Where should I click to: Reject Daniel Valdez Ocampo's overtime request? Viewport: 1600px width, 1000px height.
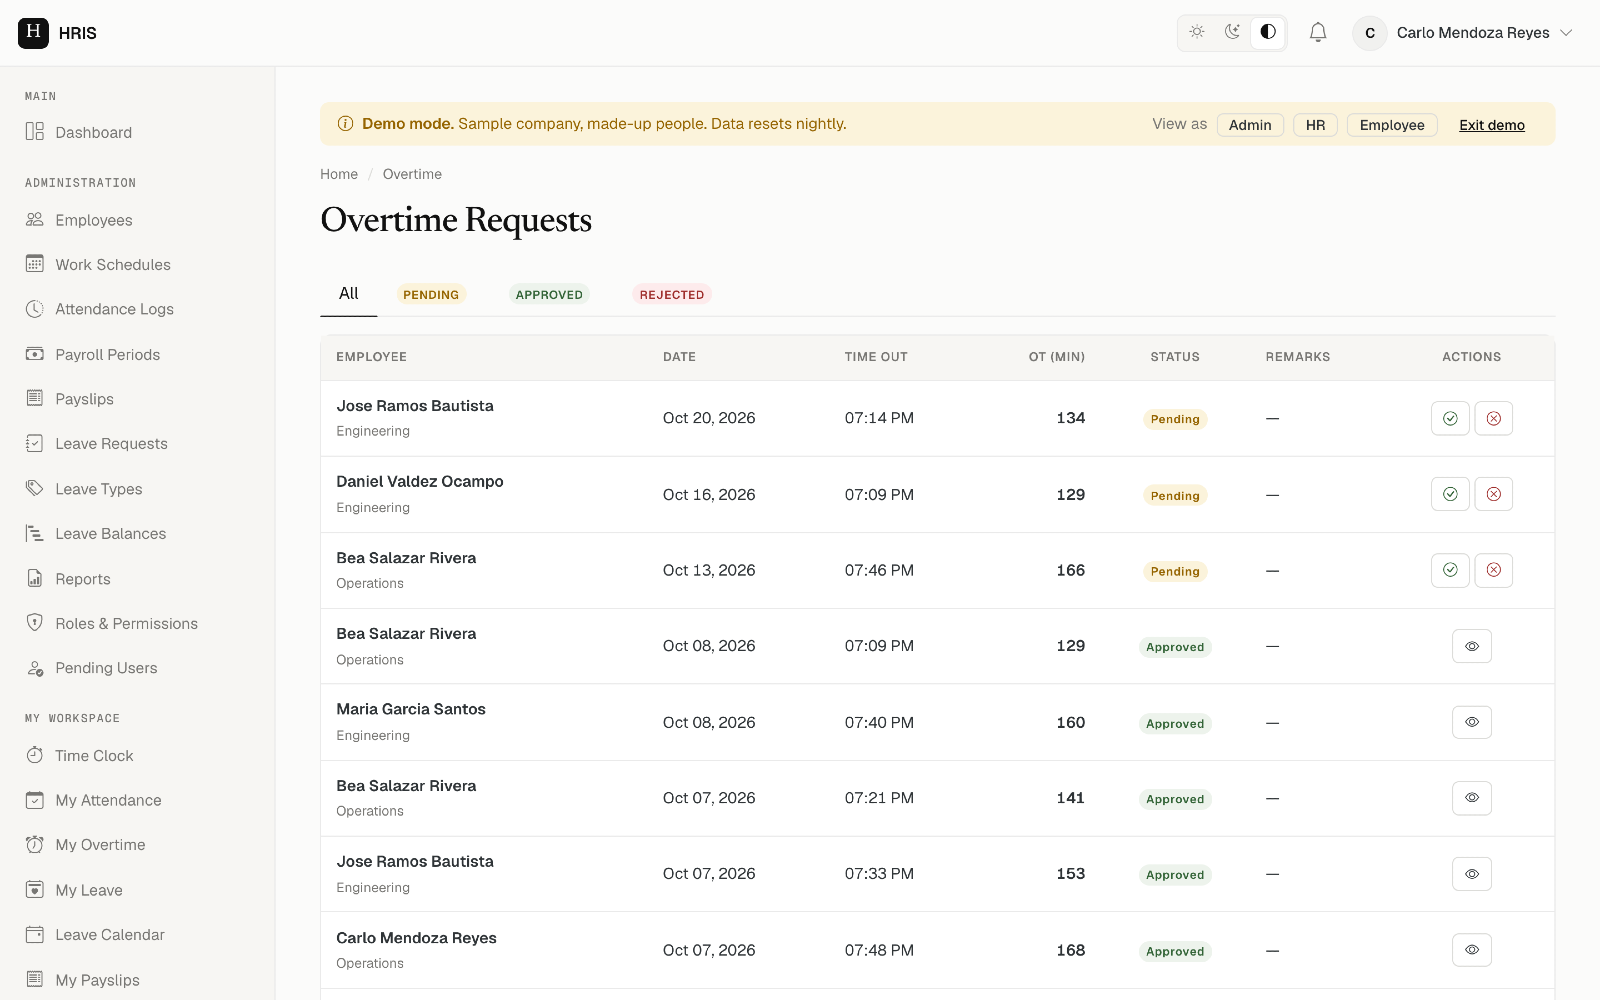coord(1494,494)
